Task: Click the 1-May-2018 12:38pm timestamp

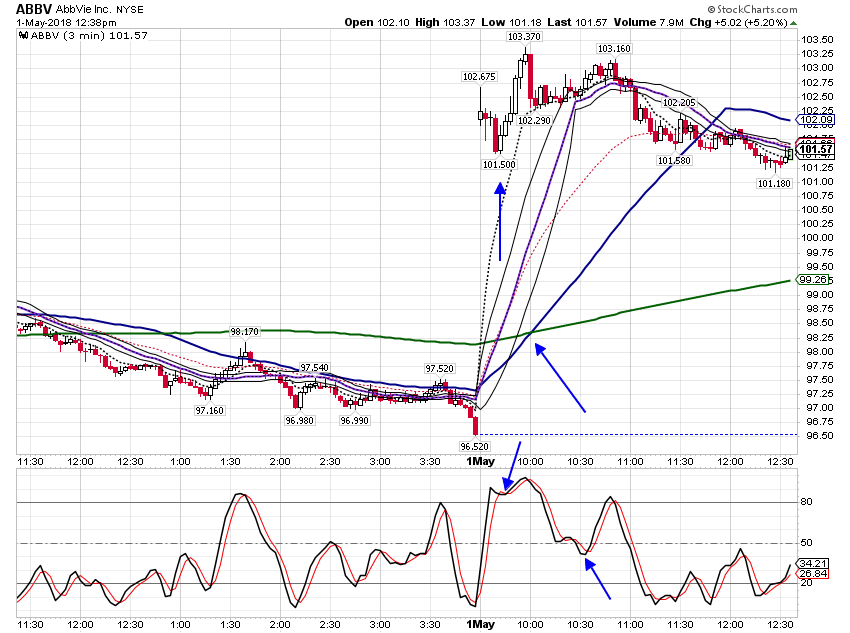Action: click(66, 23)
